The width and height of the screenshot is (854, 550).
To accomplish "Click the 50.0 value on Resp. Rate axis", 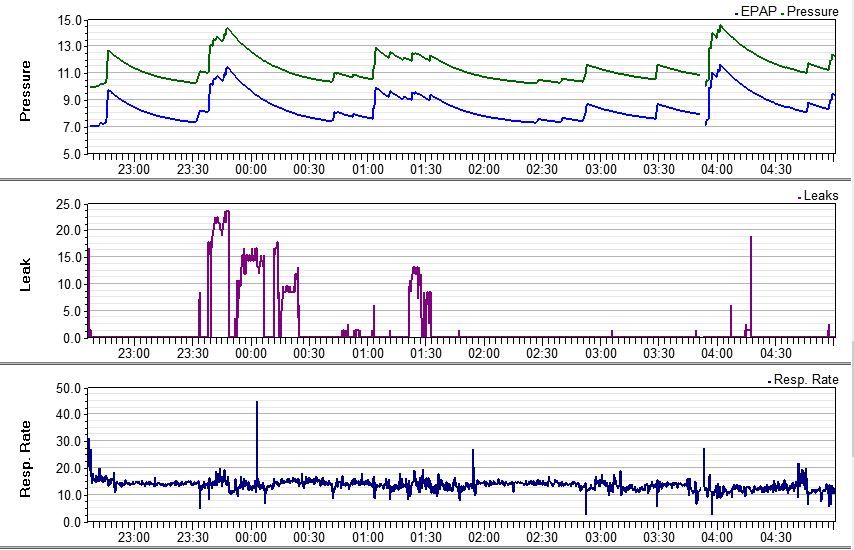I will tap(68, 388).
